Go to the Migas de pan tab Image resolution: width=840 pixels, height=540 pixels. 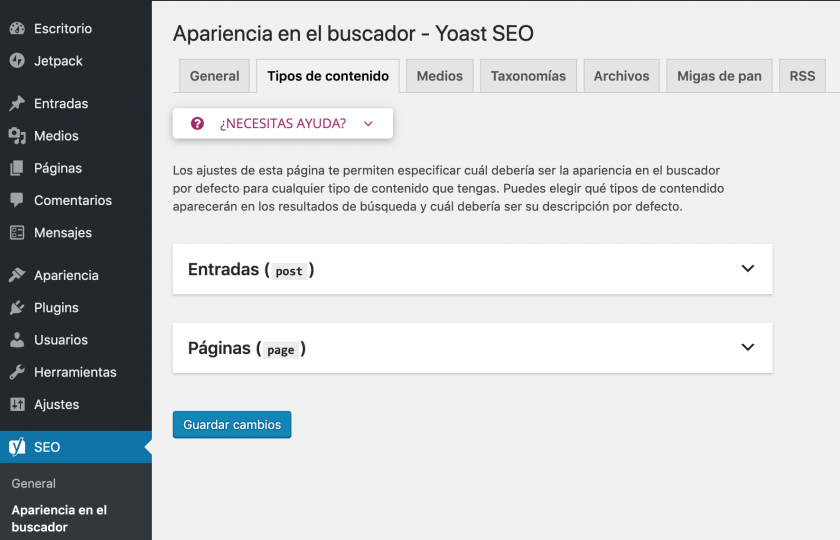(719, 76)
